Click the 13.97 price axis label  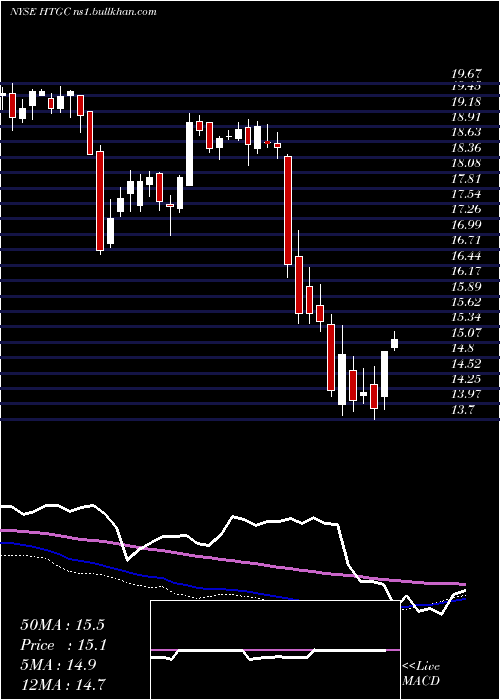466,394
